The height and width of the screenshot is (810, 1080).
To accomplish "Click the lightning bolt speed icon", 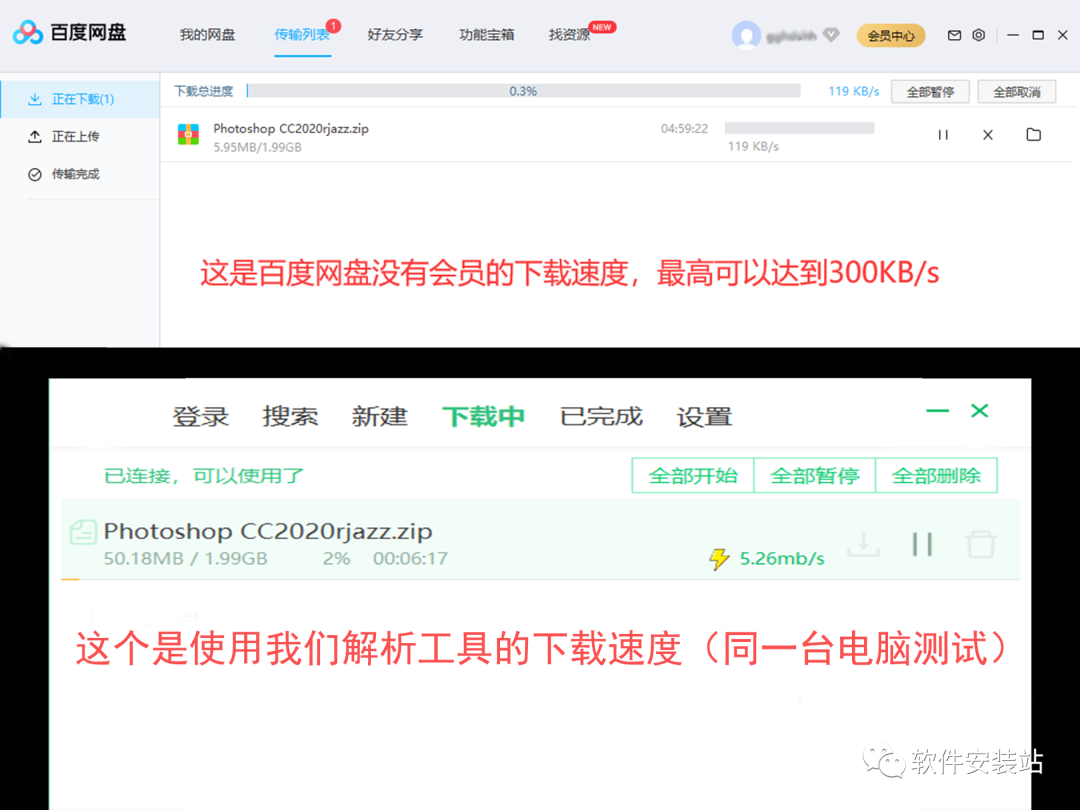I will 718,559.
